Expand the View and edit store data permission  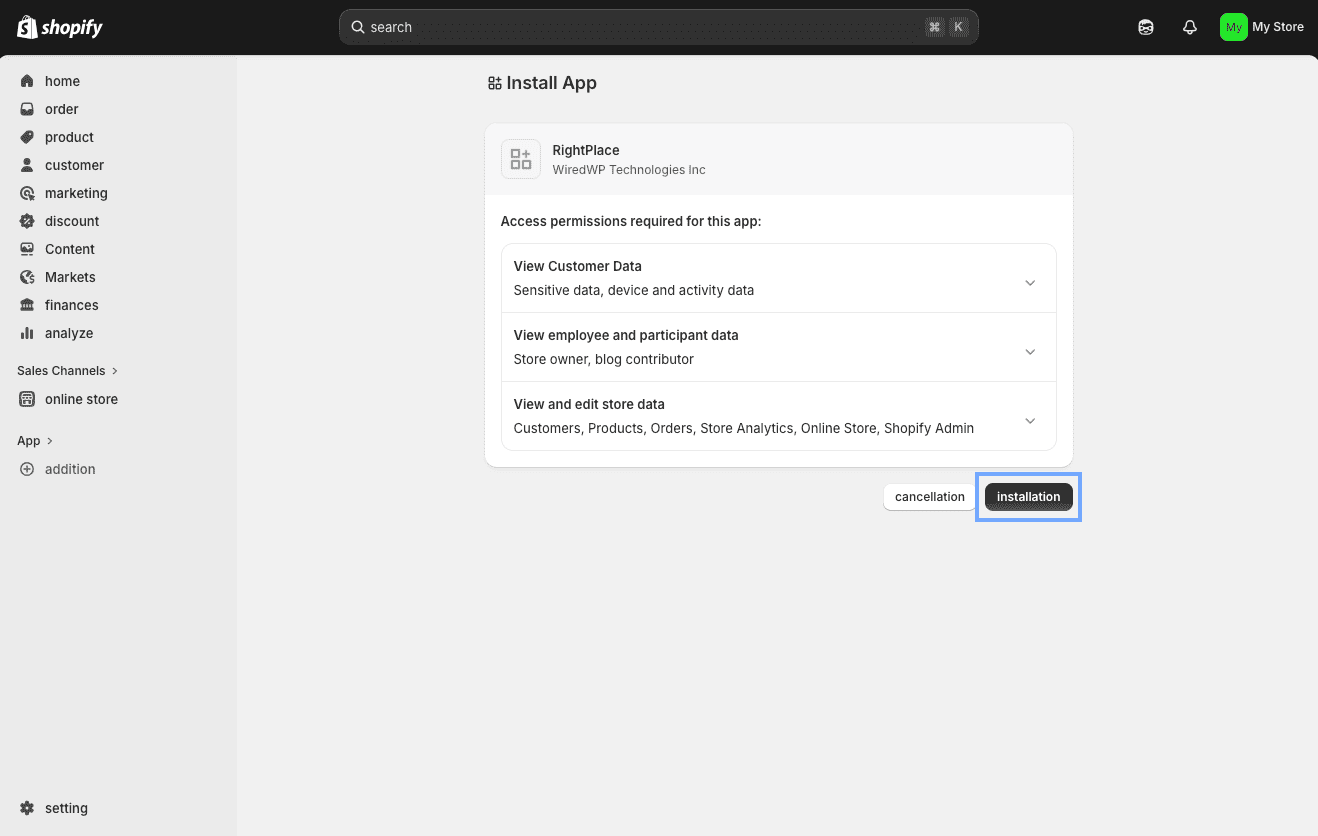point(1030,420)
